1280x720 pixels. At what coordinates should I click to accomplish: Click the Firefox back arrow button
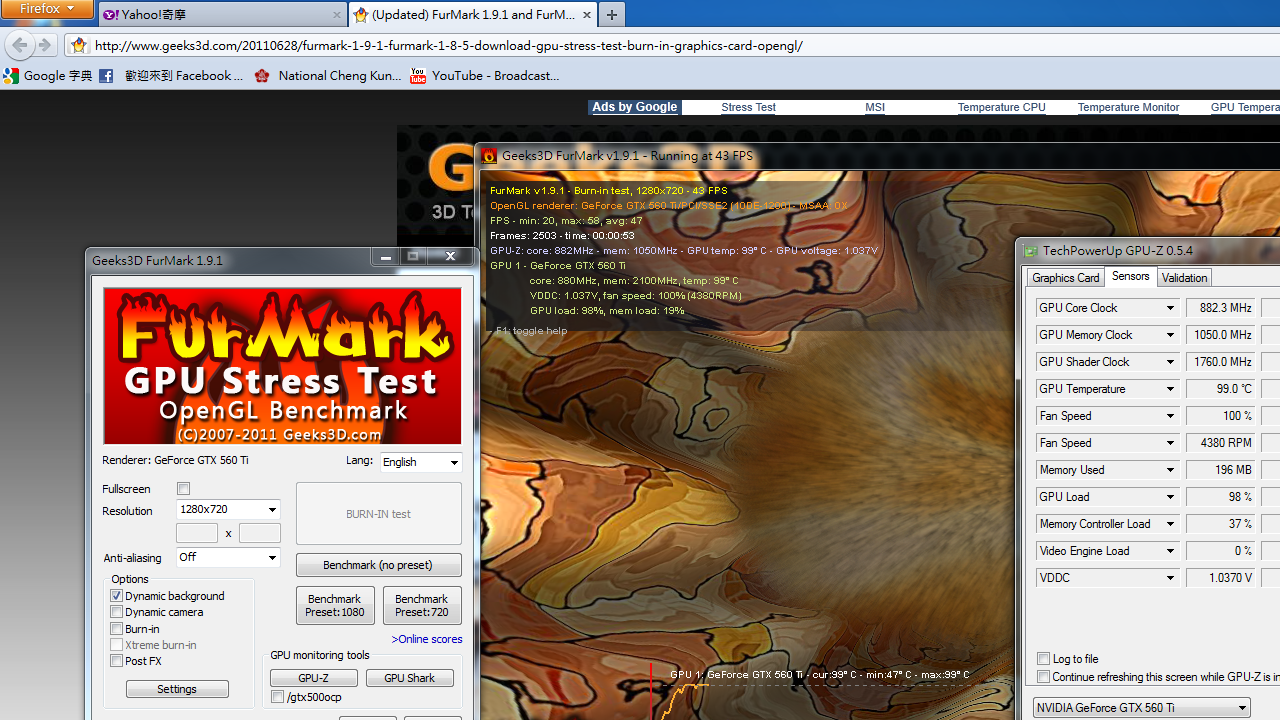click(x=19, y=45)
